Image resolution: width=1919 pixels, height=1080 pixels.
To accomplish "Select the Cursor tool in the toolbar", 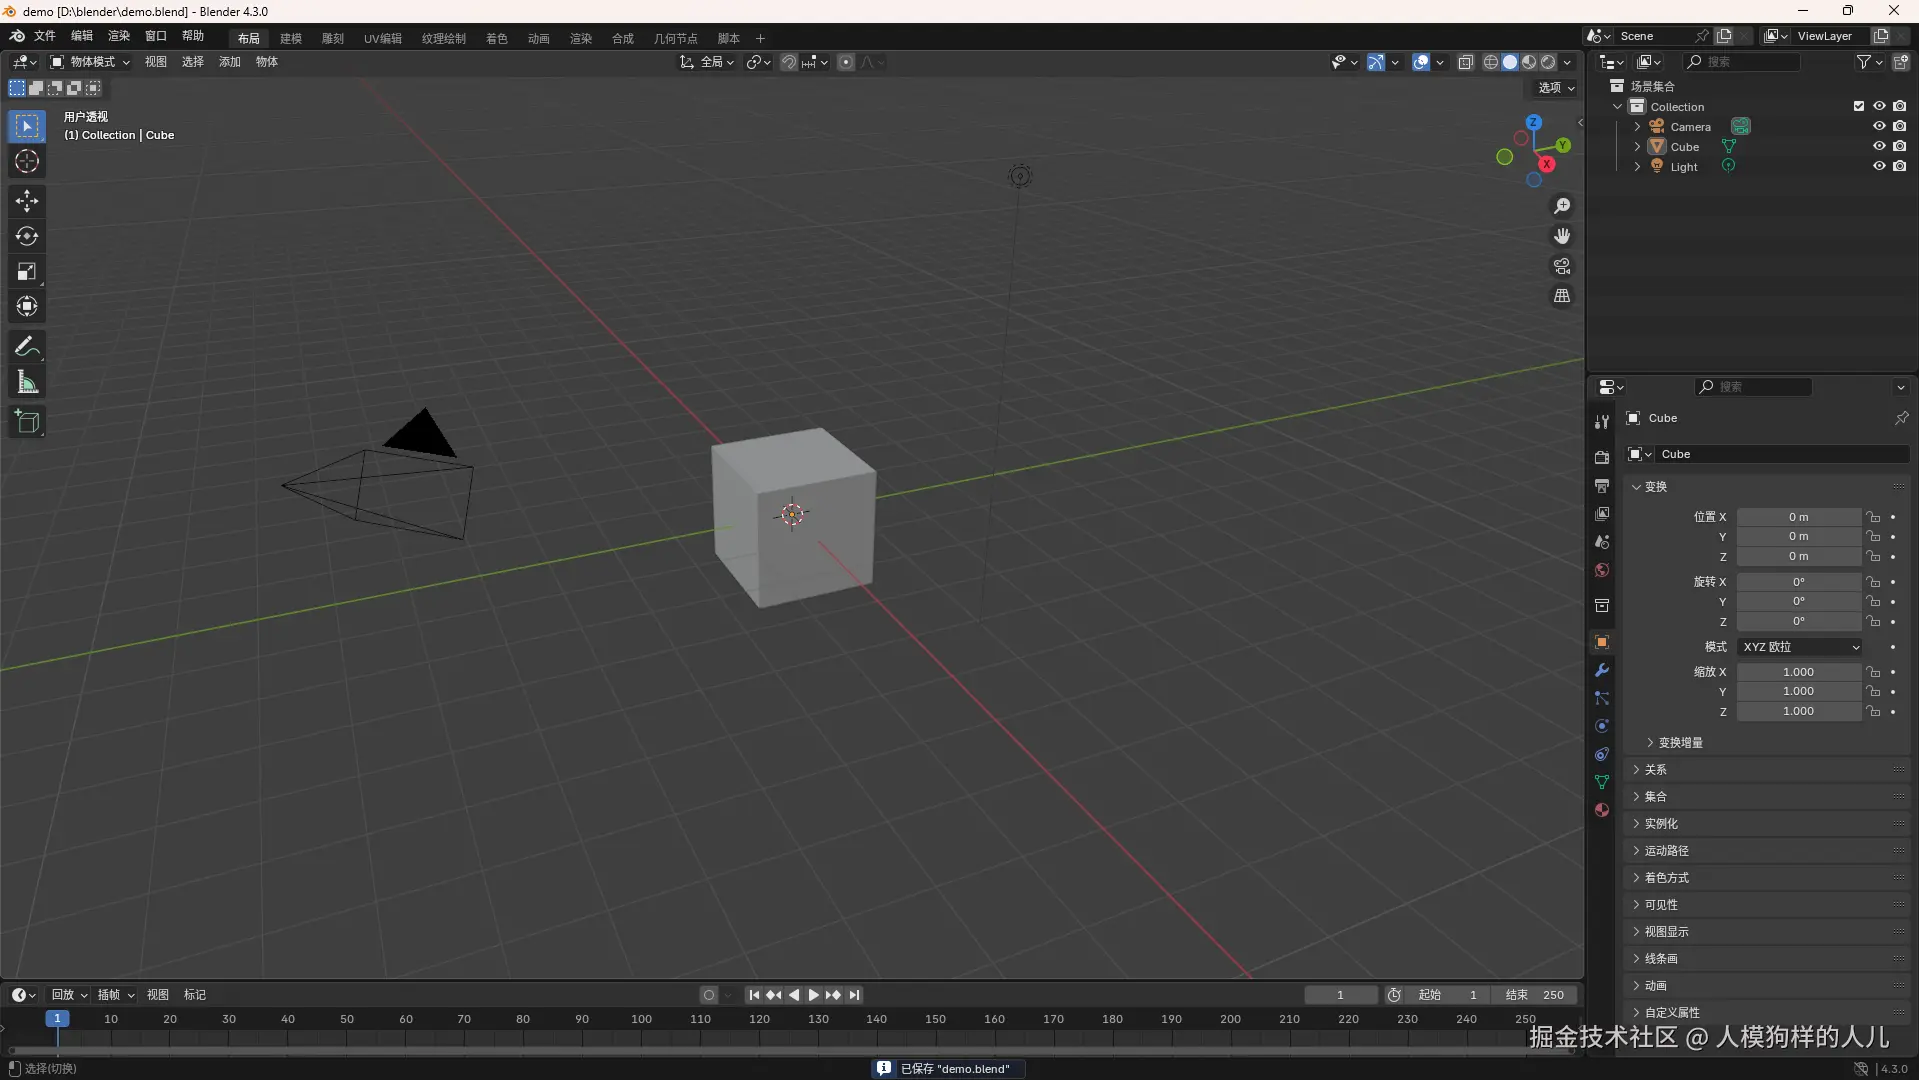I will [x=27, y=161].
